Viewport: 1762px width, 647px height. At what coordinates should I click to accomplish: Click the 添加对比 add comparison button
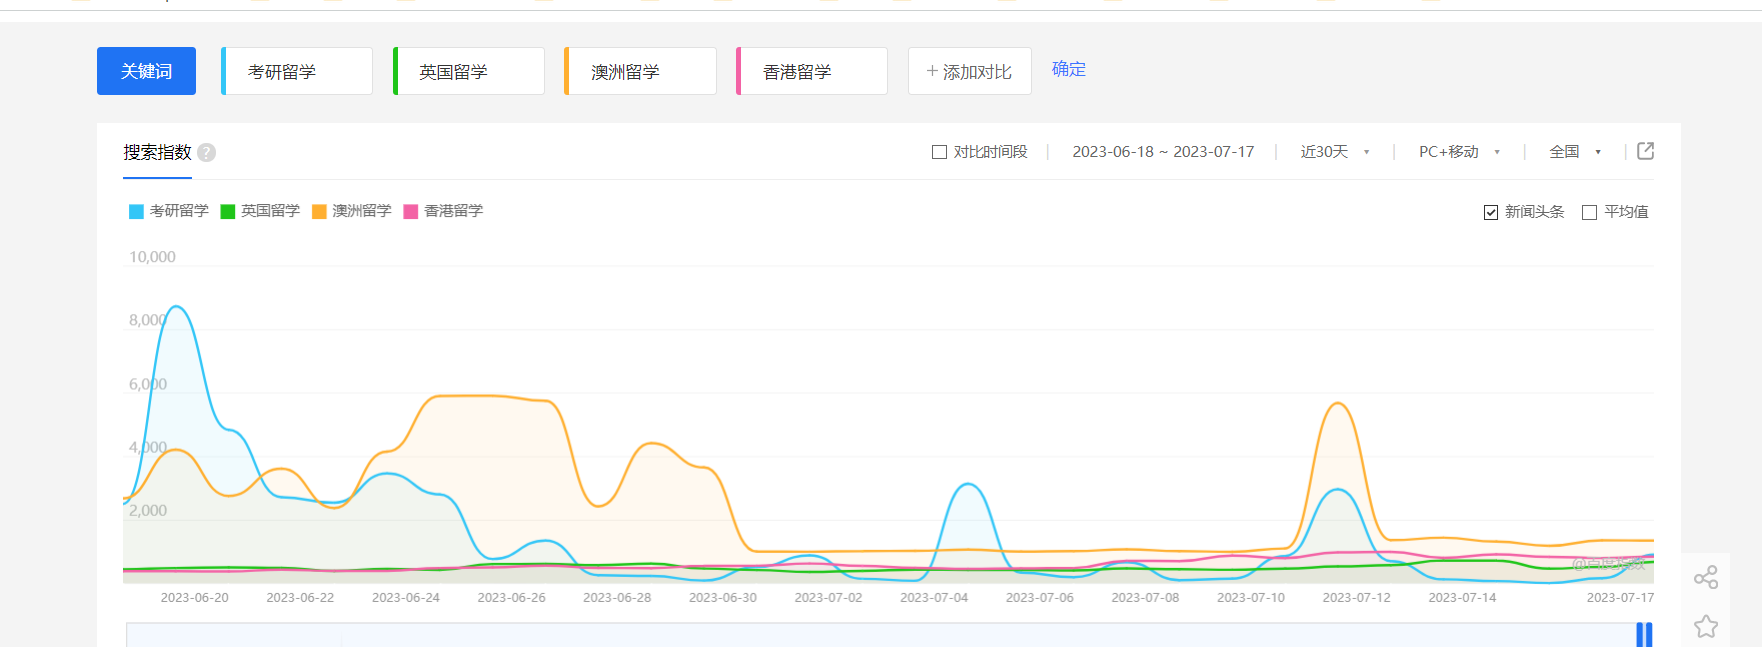point(969,71)
